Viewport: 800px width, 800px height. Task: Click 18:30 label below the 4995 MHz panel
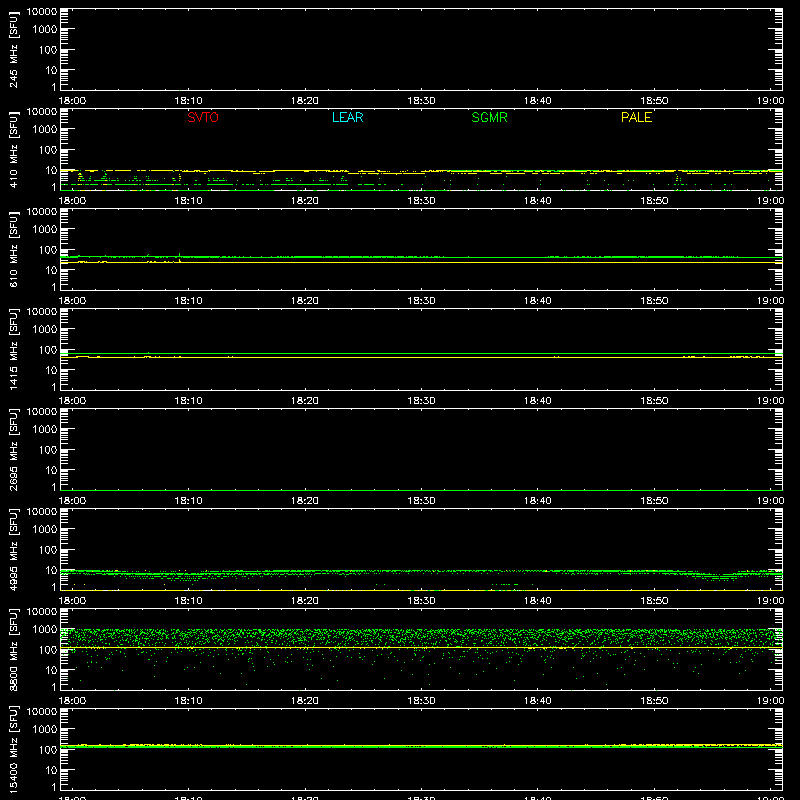(421, 601)
